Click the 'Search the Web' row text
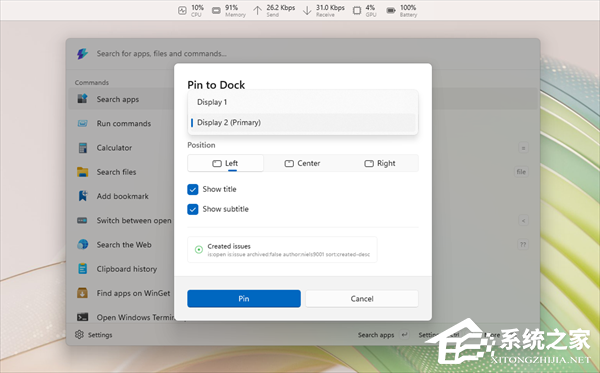 tap(124, 244)
